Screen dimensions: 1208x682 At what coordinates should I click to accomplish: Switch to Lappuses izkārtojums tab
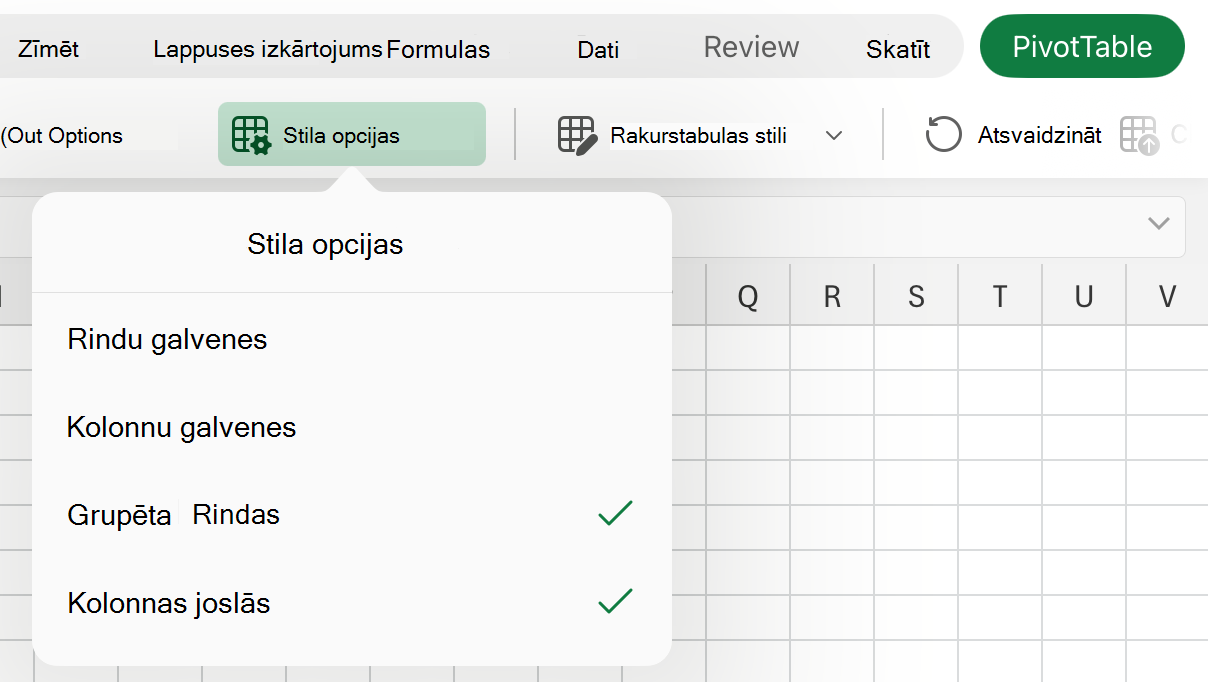point(268,49)
